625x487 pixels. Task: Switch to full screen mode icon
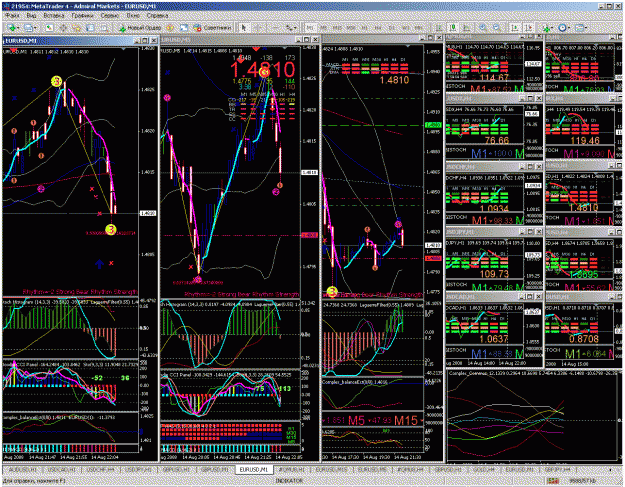[183, 28]
